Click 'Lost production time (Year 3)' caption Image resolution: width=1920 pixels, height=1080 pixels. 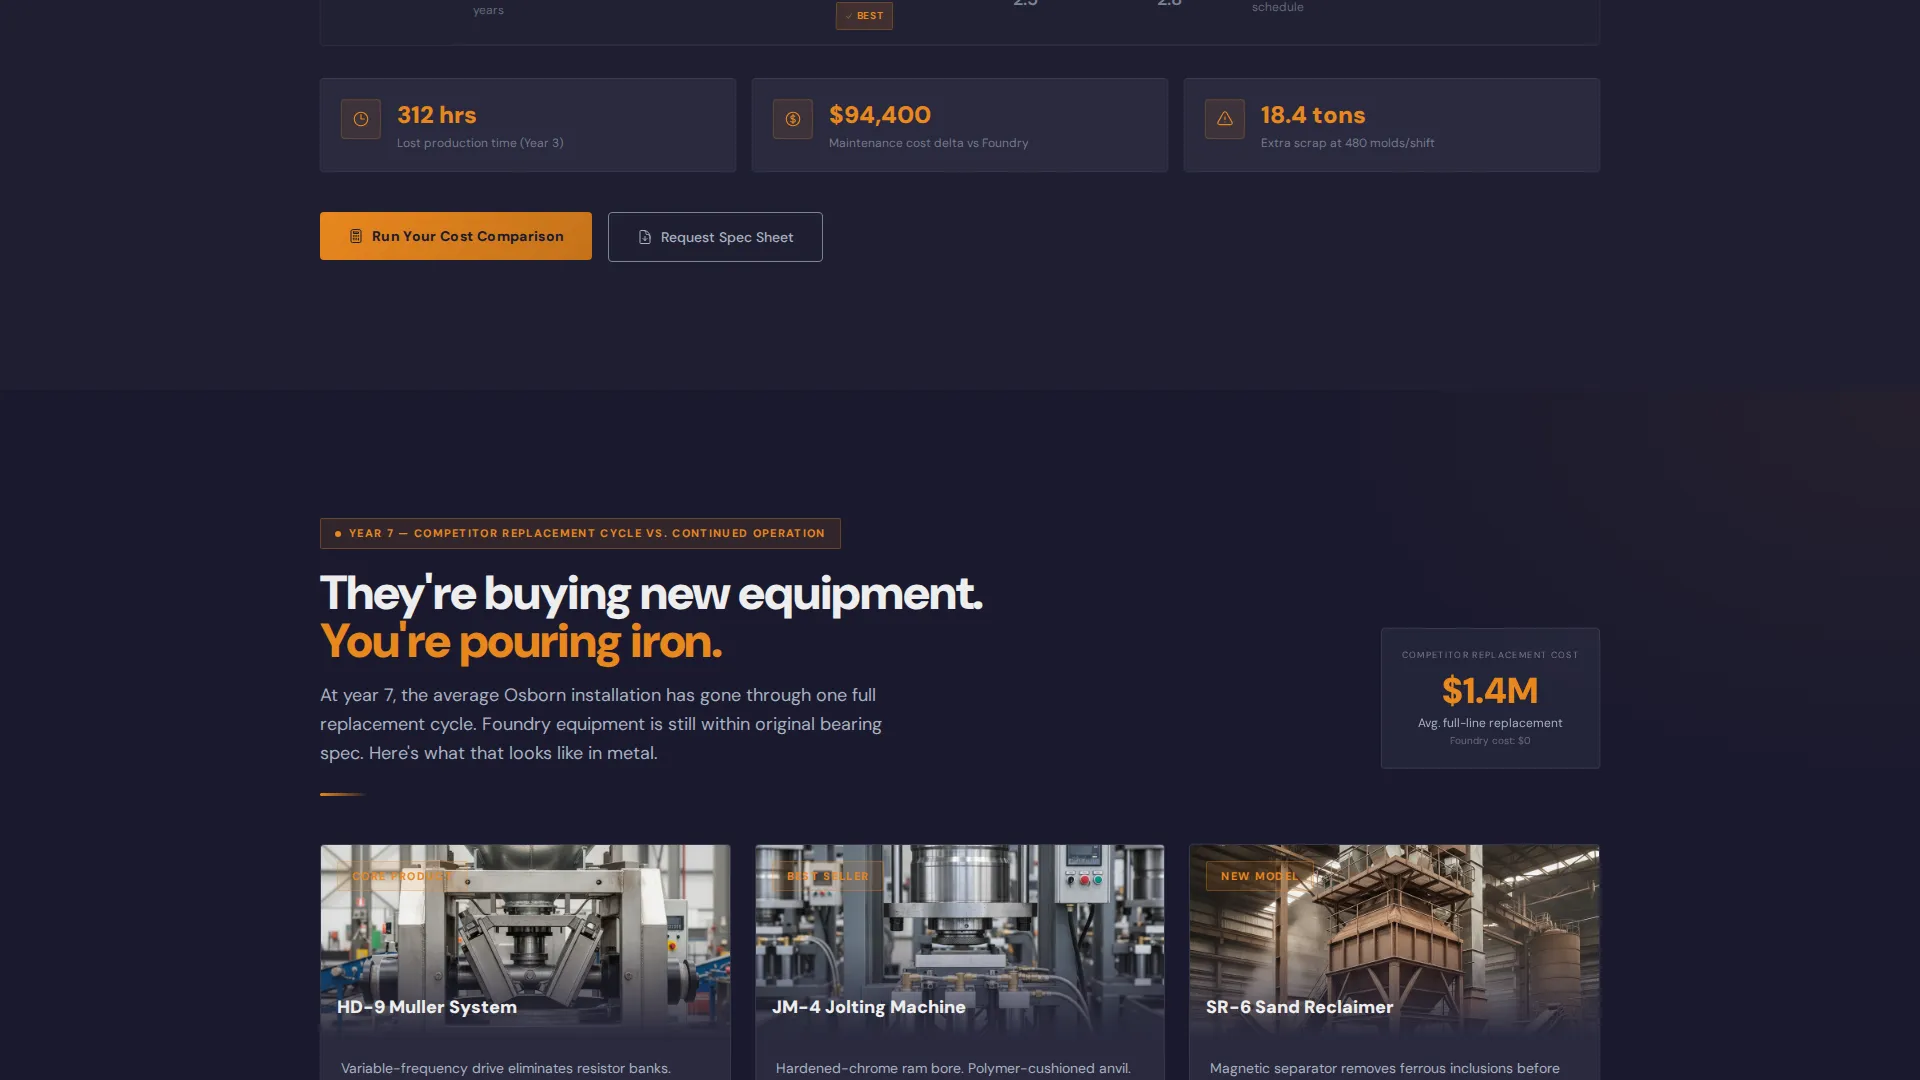pos(480,143)
